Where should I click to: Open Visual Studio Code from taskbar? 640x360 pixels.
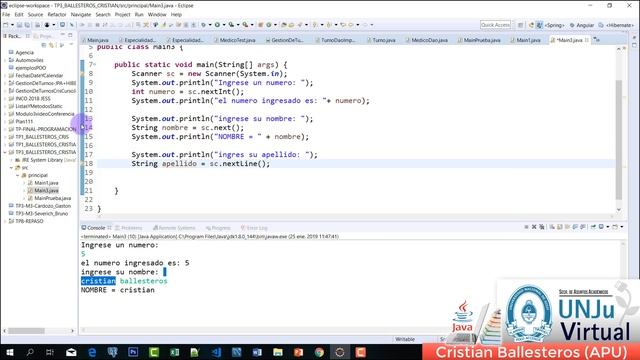point(216,352)
